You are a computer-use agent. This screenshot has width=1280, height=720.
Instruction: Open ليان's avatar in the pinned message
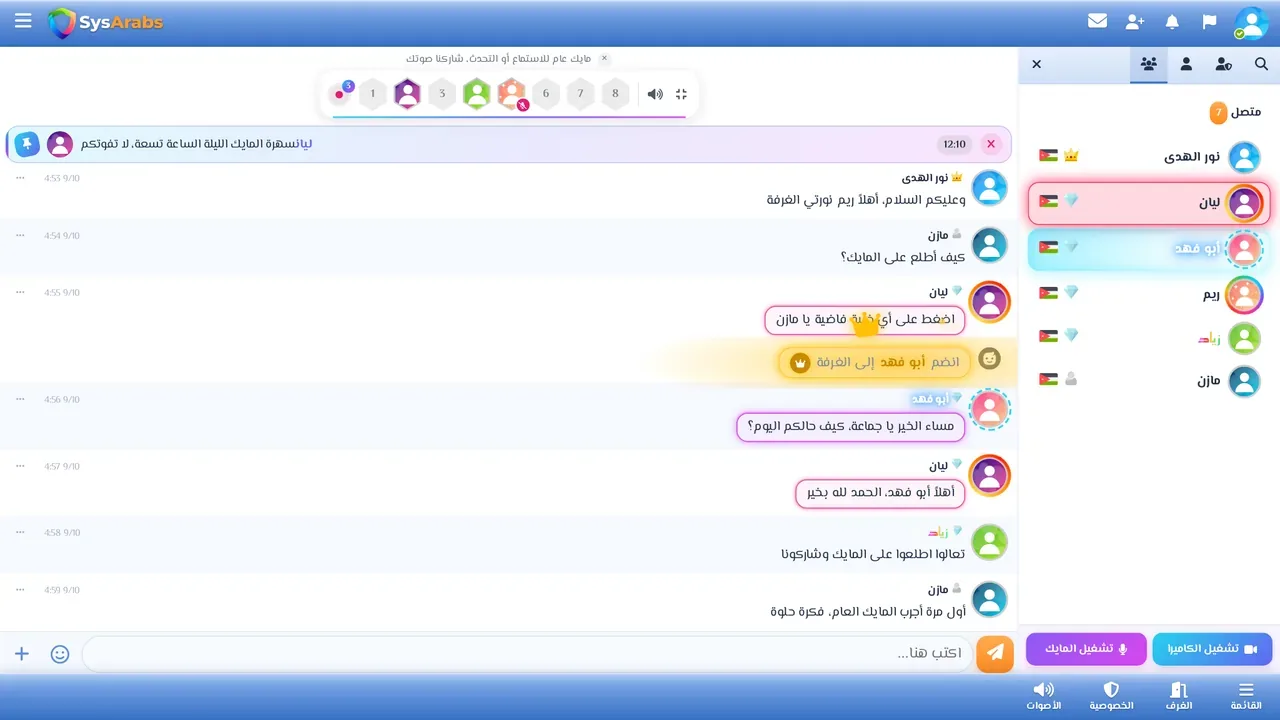60,144
